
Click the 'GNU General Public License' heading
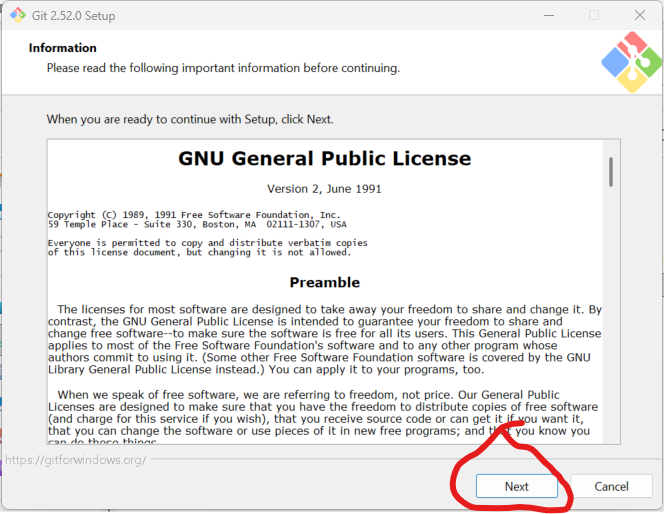[x=324, y=159]
